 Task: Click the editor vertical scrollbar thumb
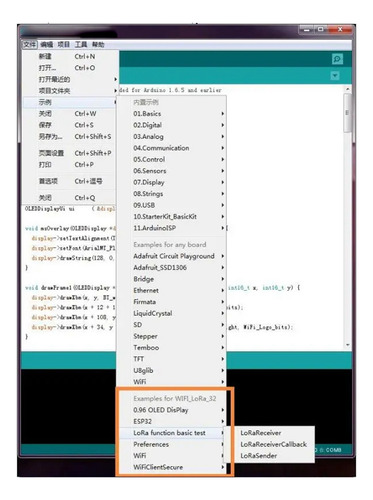(347, 113)
